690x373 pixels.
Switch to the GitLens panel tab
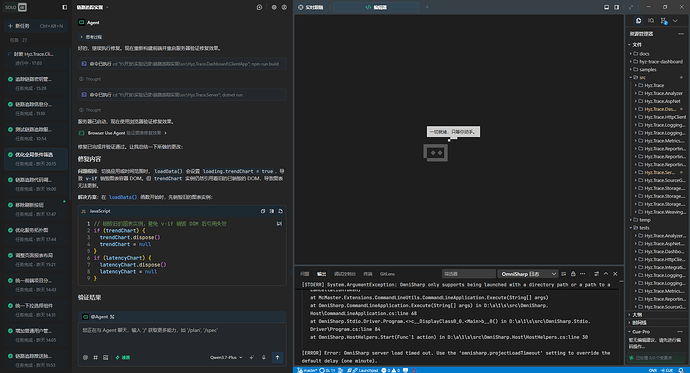pos(387,274)
